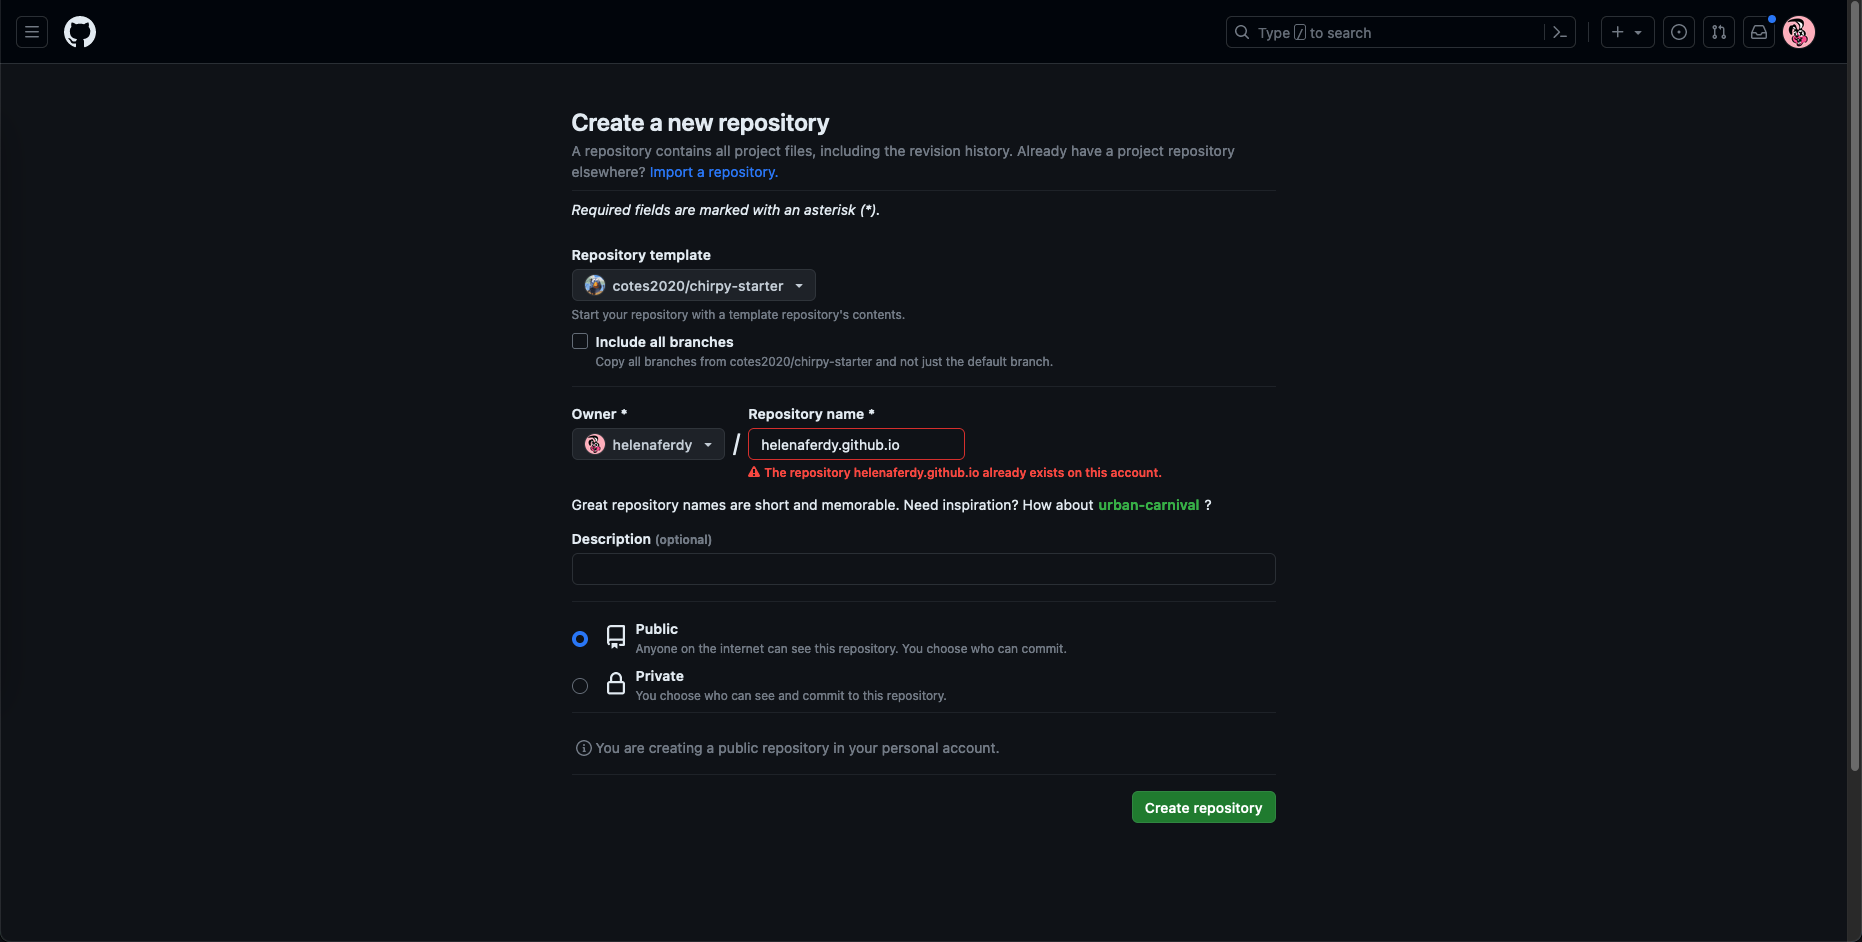Use the suggested name urban-carnival
Image resolution: width=1862 pixels, height=942 pixels.
1148,505
